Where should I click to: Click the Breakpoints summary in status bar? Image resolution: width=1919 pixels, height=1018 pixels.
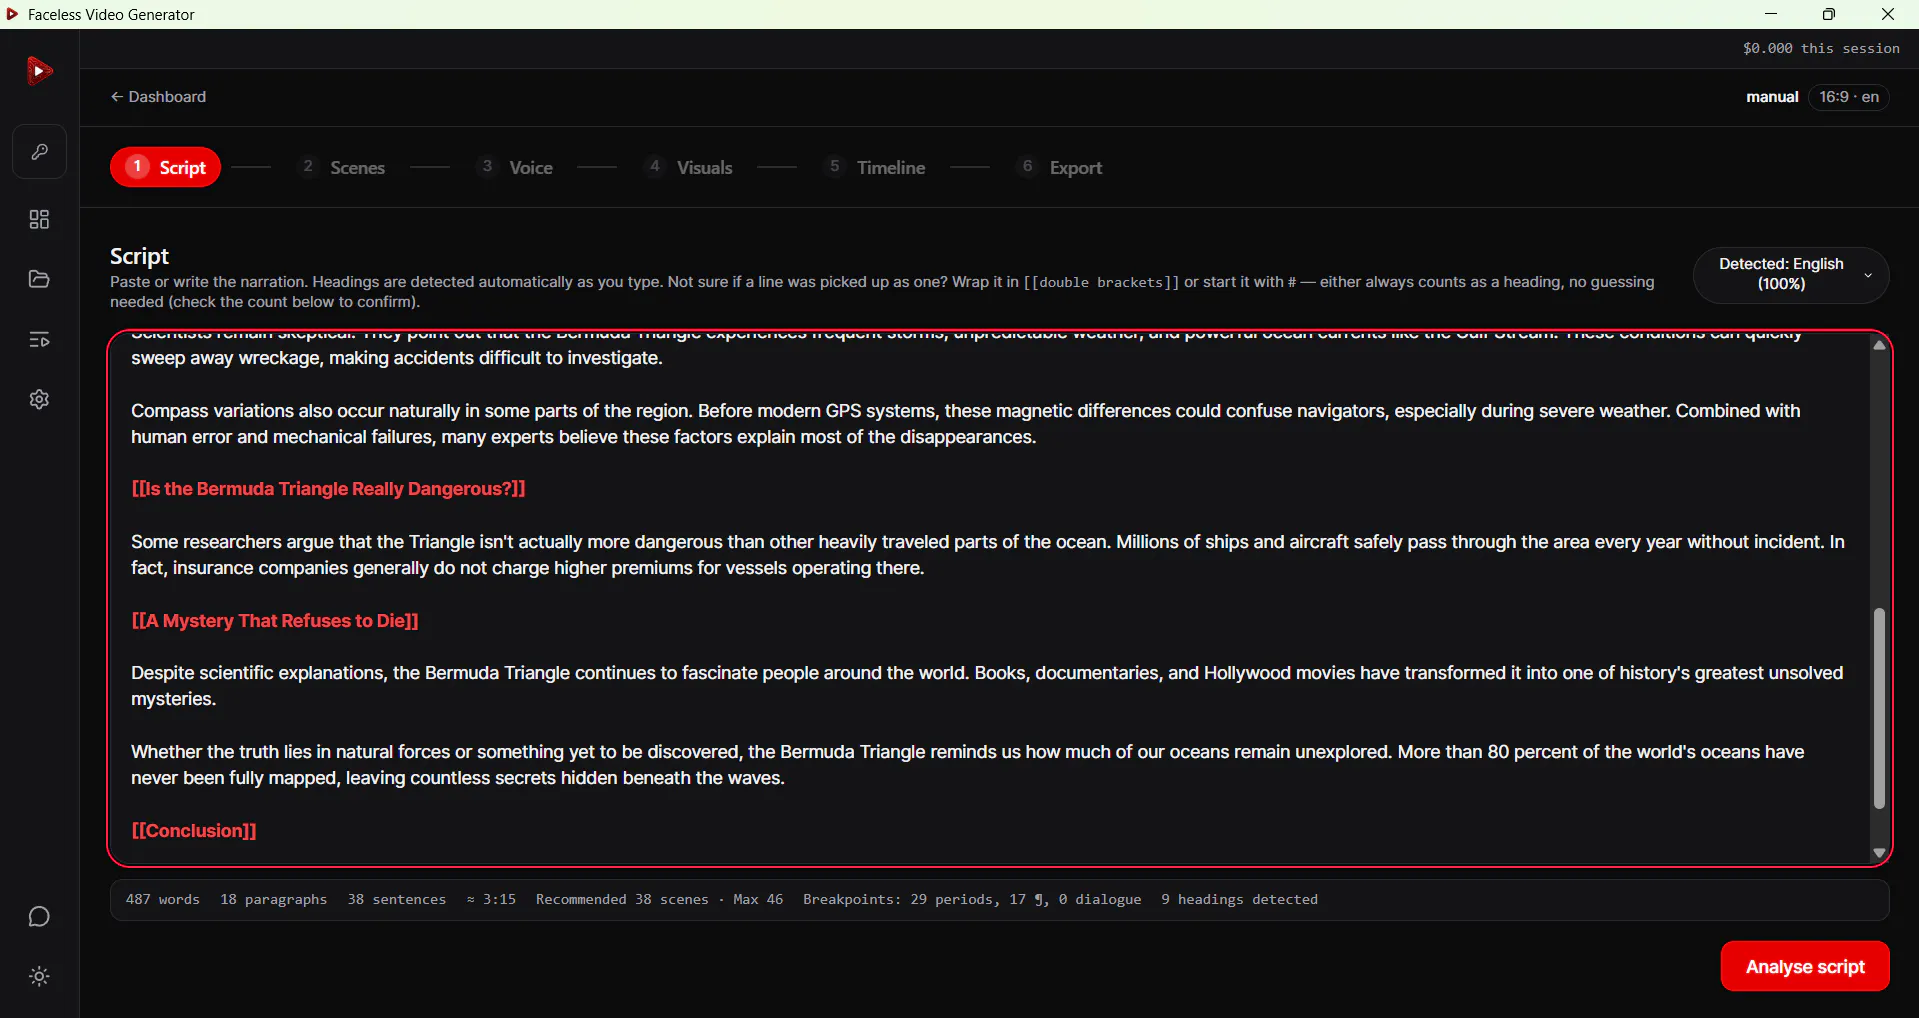click(x=972, y=900)
